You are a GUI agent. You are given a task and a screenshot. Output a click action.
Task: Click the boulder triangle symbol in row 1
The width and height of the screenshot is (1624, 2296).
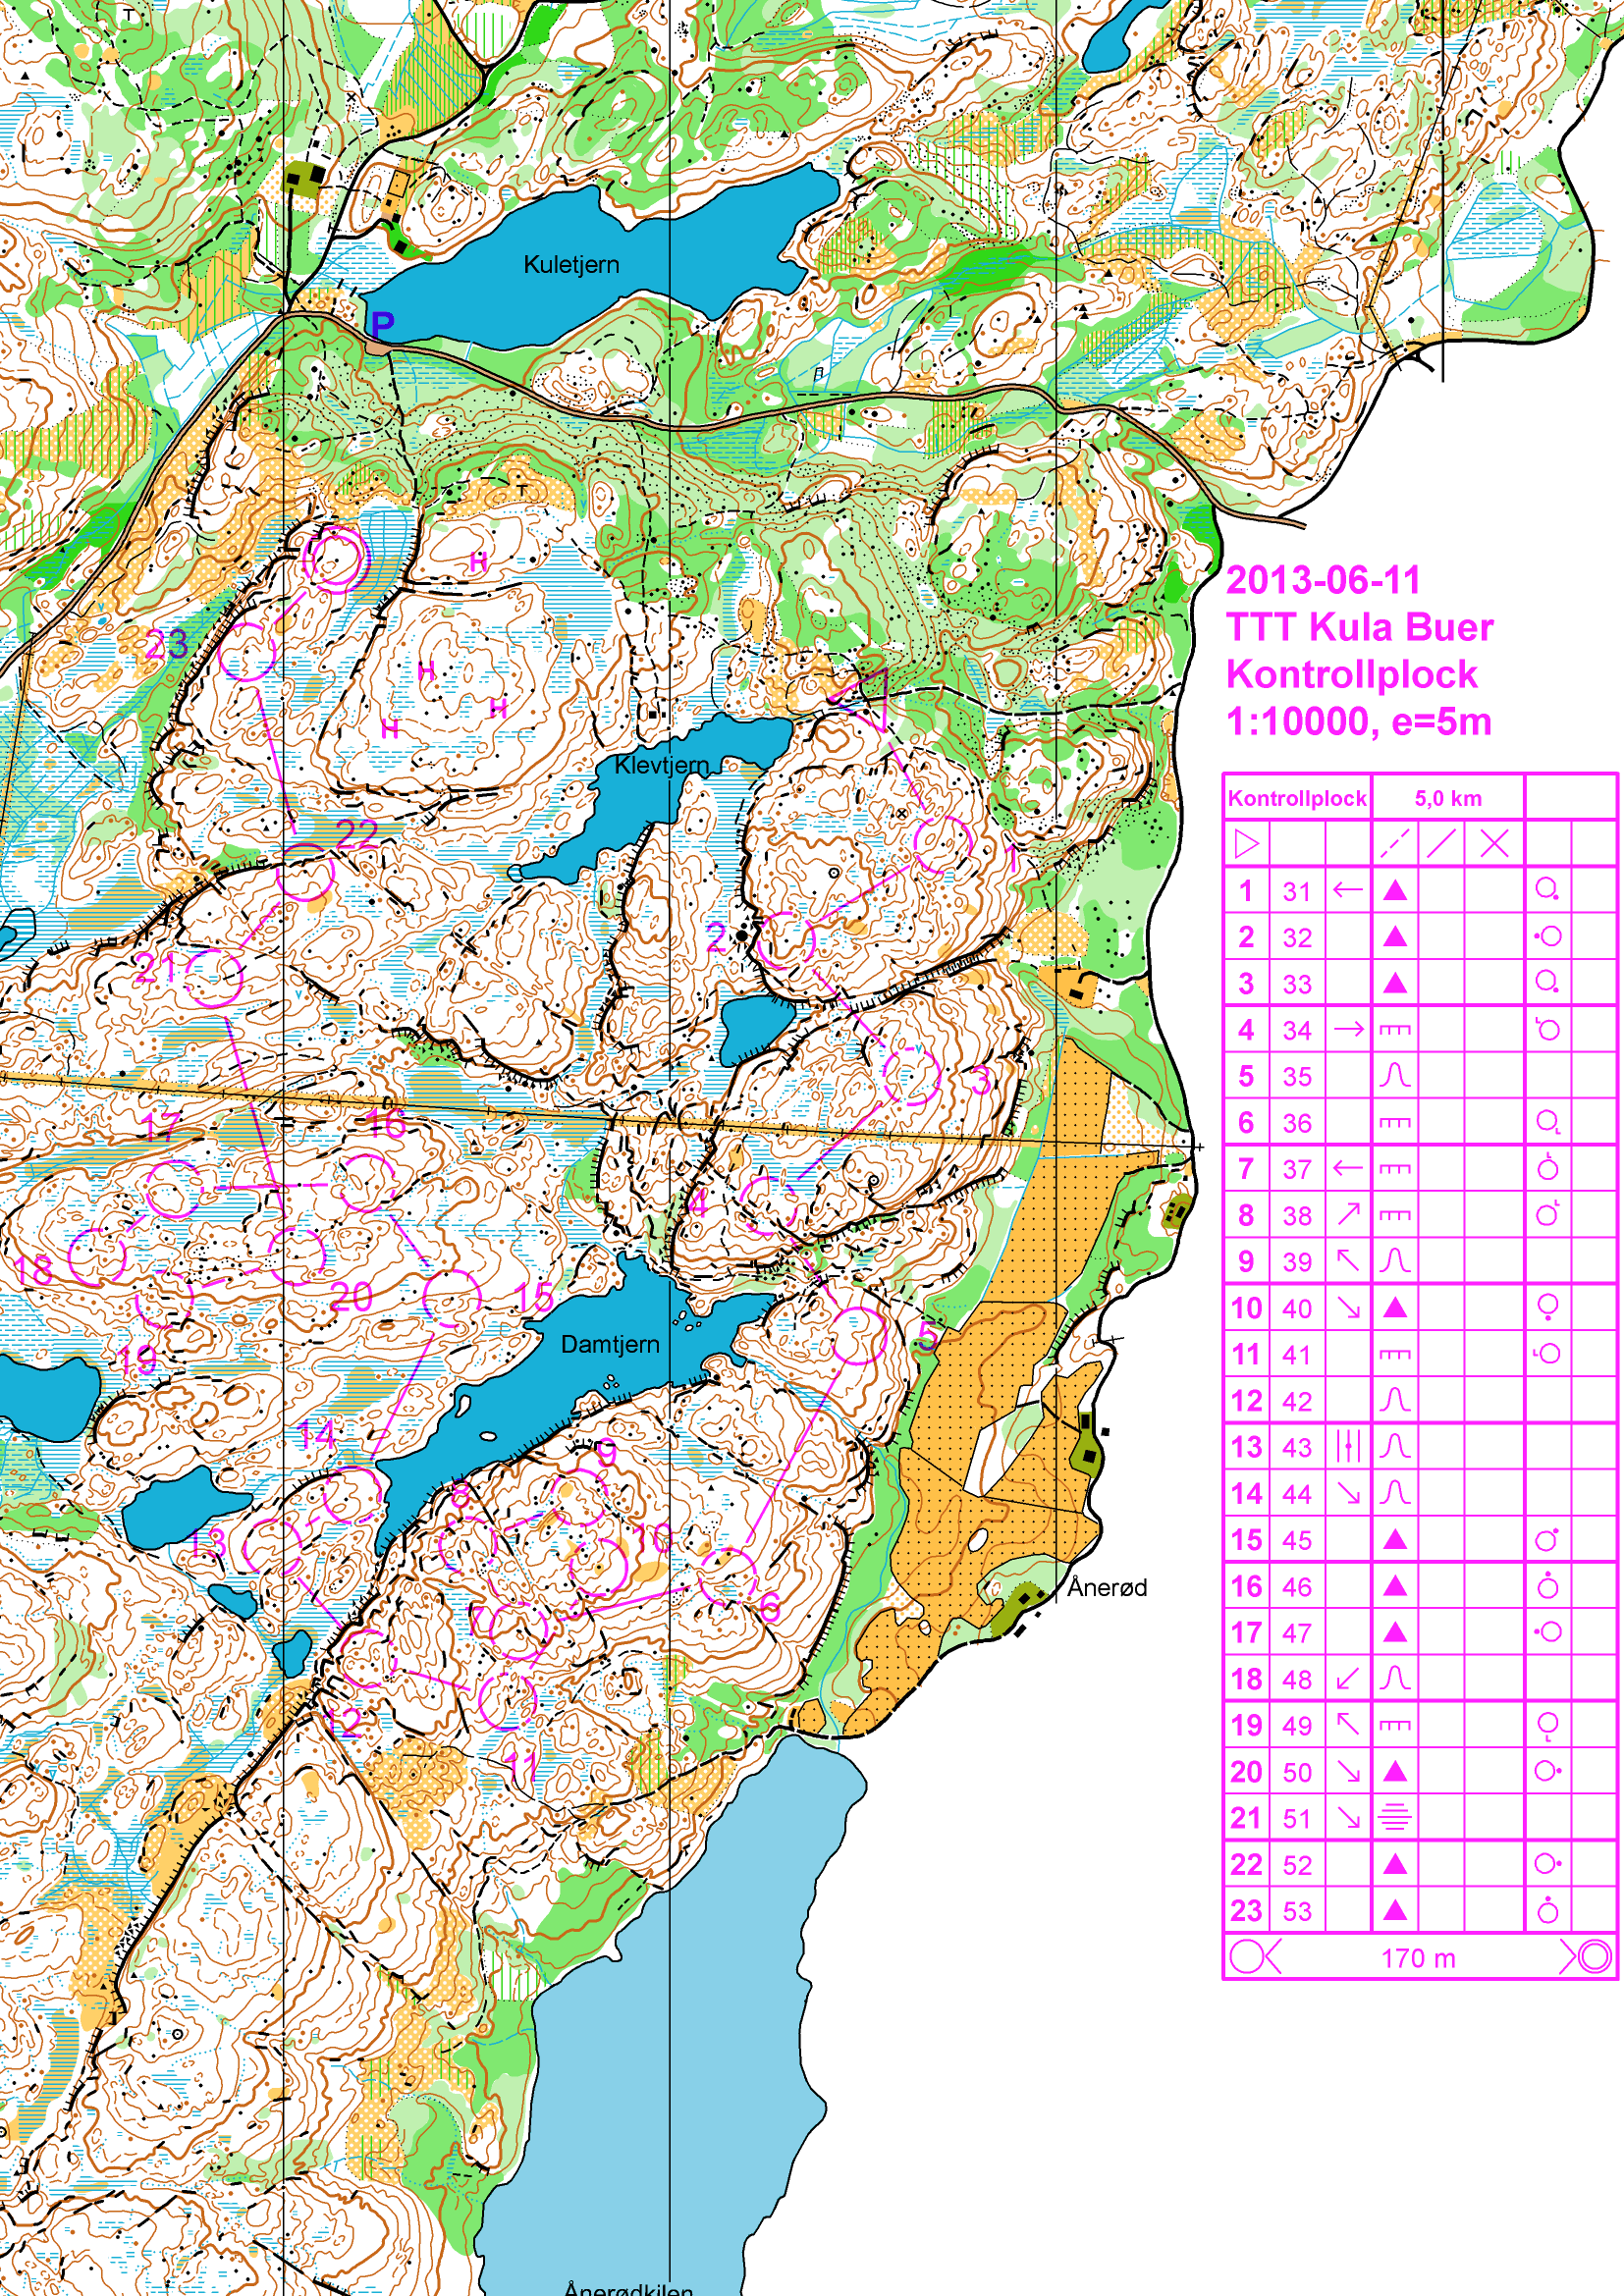(1395, 890)
